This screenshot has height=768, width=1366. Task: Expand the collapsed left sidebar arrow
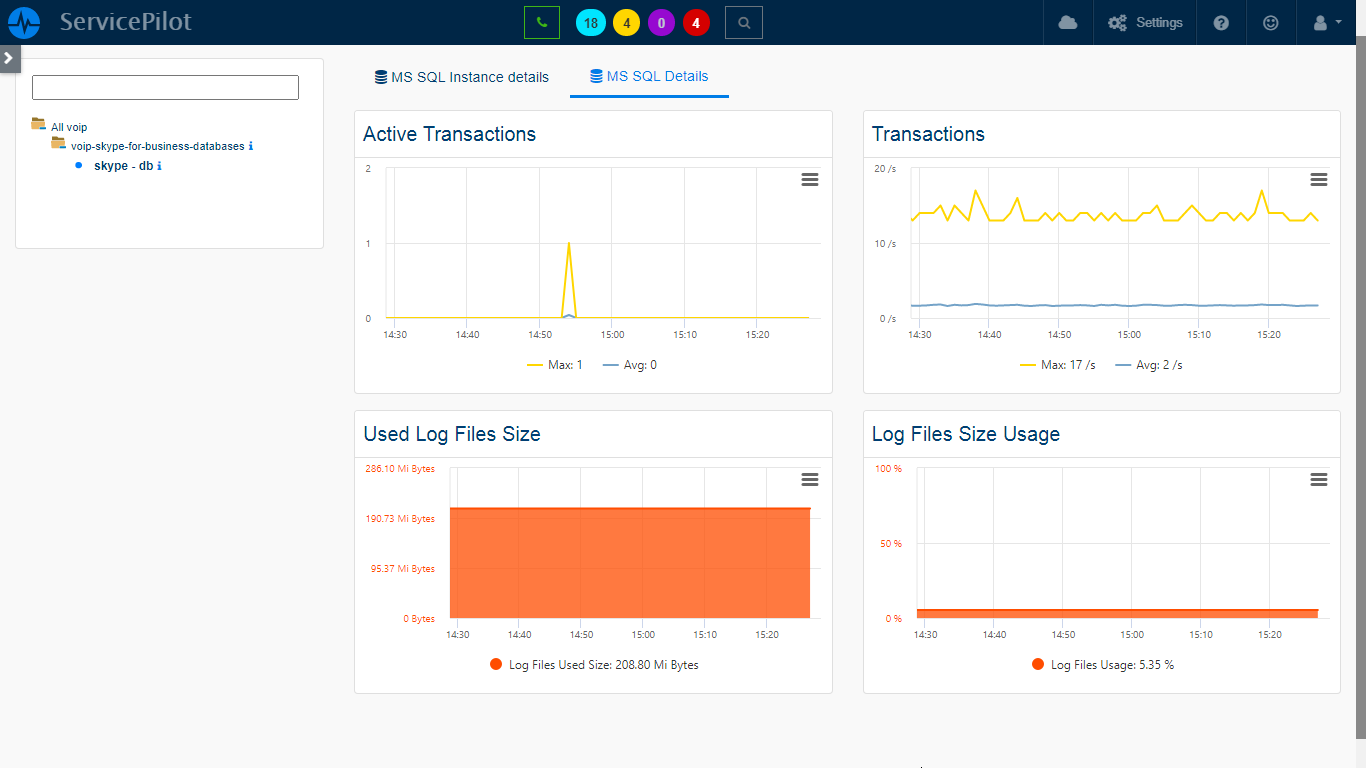(9, 58)
